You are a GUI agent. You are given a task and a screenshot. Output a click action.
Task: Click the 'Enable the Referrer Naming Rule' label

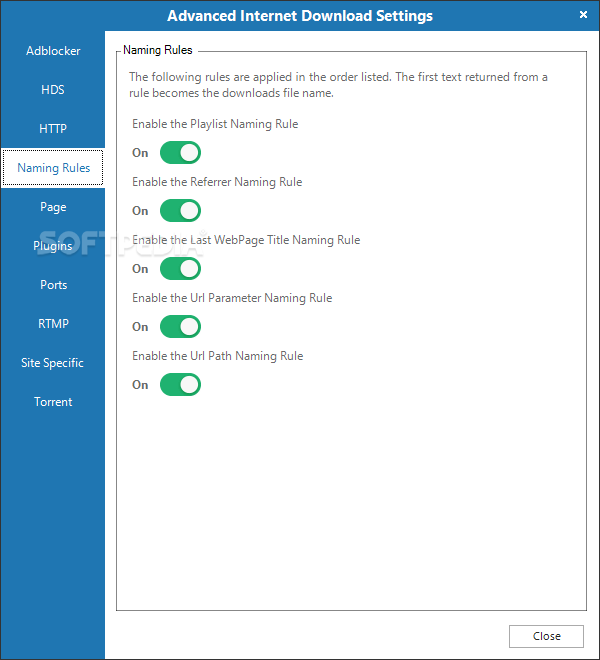217,182
